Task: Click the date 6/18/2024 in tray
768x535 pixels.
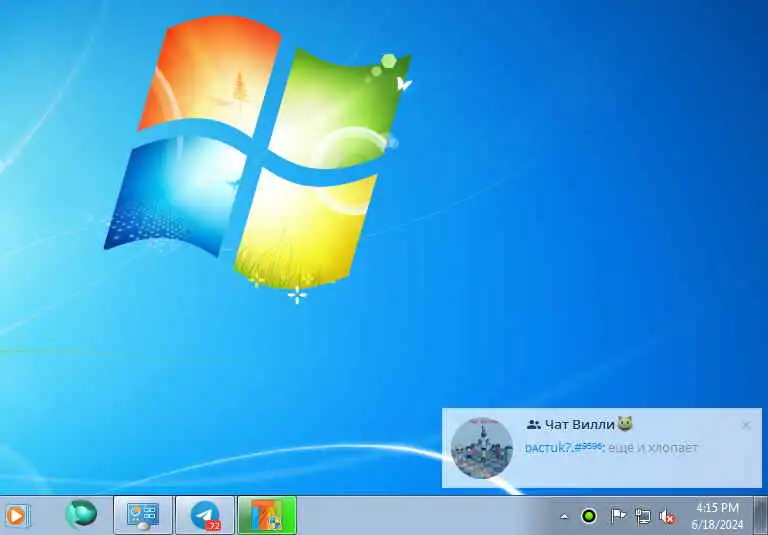Action: [717, 525]
